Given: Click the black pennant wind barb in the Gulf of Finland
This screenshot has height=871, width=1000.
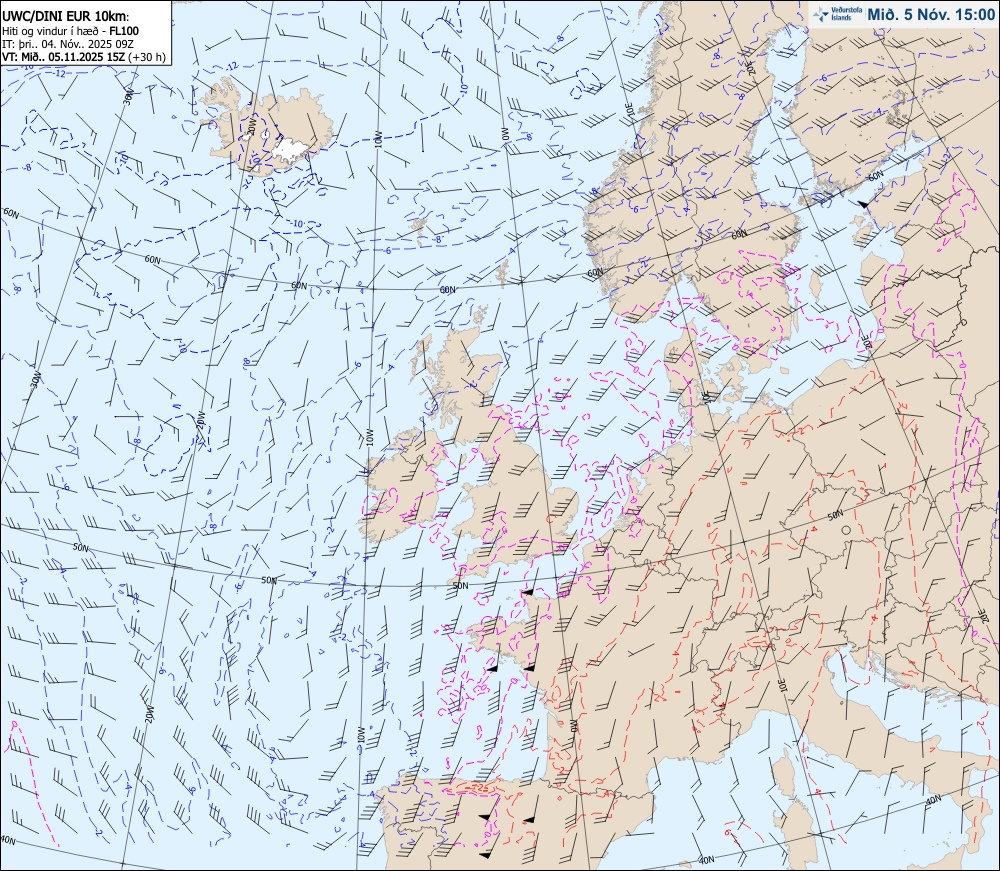Looking at the screenshot, I should [862, 204].
